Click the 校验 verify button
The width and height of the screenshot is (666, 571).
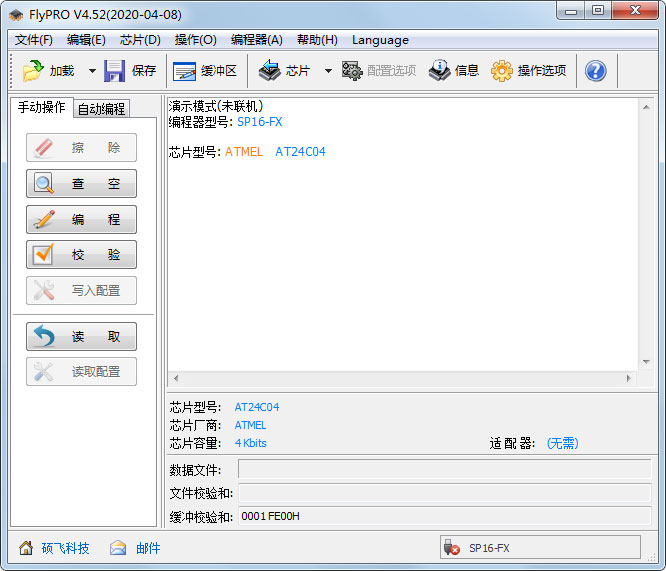[82, 254]
